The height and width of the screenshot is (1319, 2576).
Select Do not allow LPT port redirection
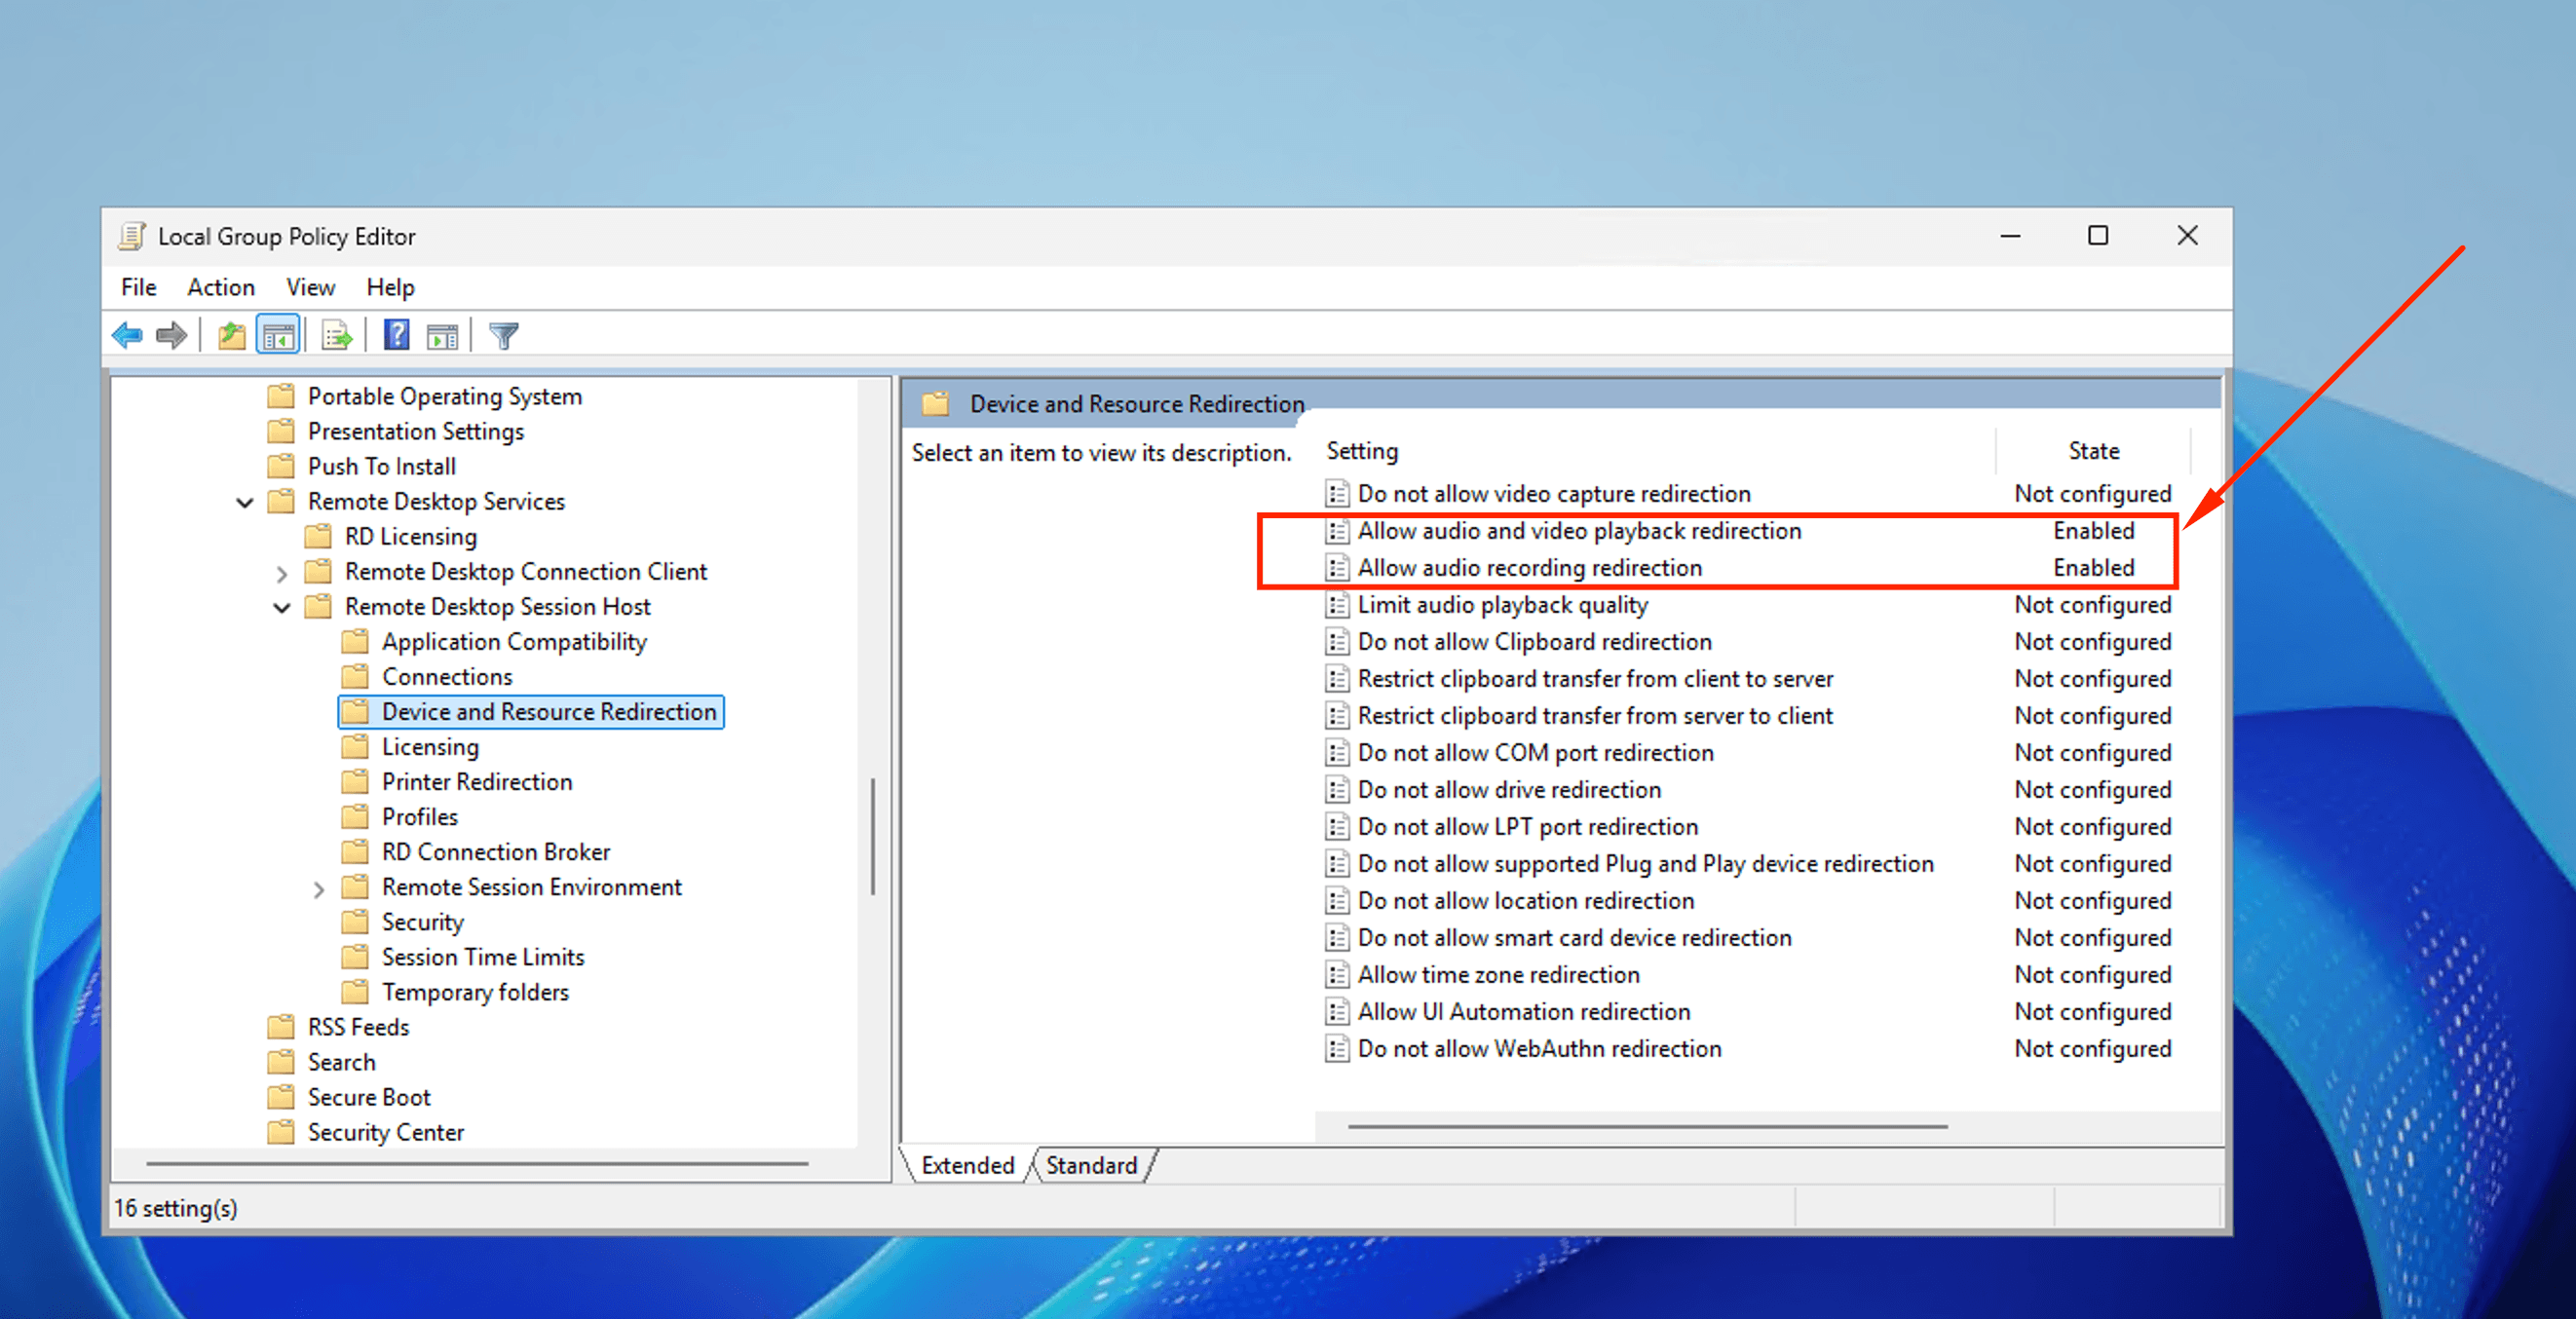(x=1527, y=827)
